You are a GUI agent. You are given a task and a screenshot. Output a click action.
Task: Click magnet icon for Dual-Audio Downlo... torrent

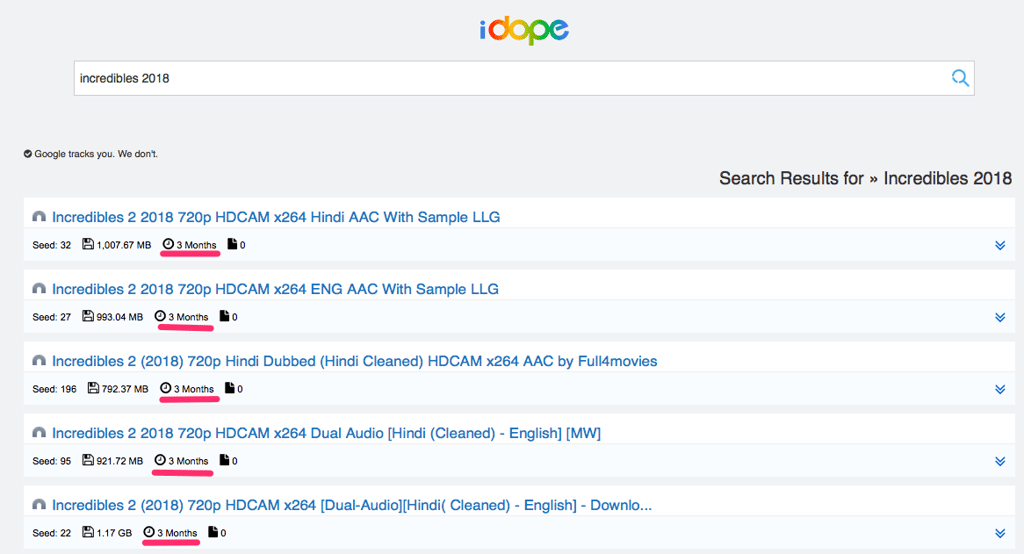point(39,504)
